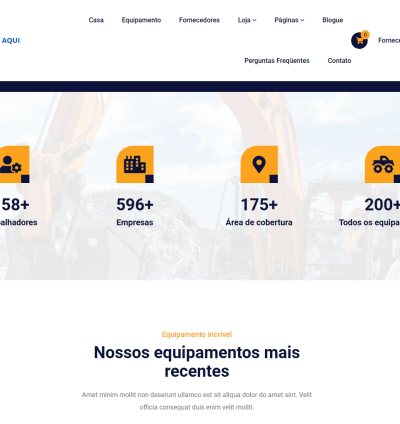Select the 596+ counter value
Image resolution: width=400 pixels, height=424 pixels.
click(x=135, y=204)
